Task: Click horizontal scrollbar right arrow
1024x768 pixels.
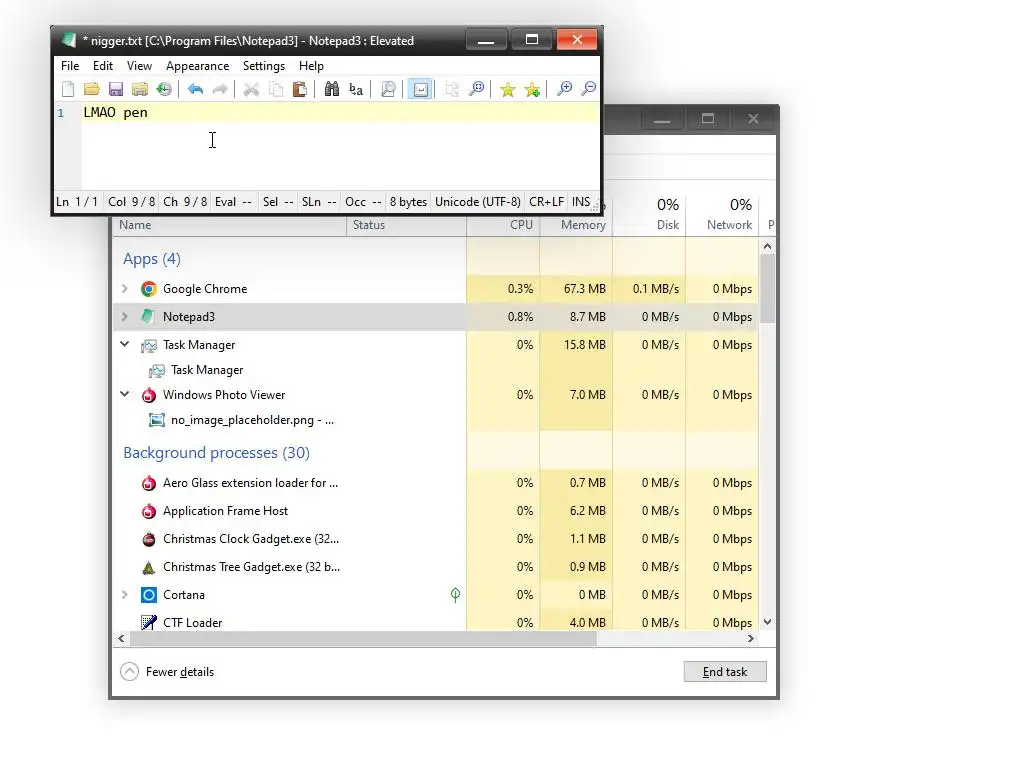Action: pos(750,639)
